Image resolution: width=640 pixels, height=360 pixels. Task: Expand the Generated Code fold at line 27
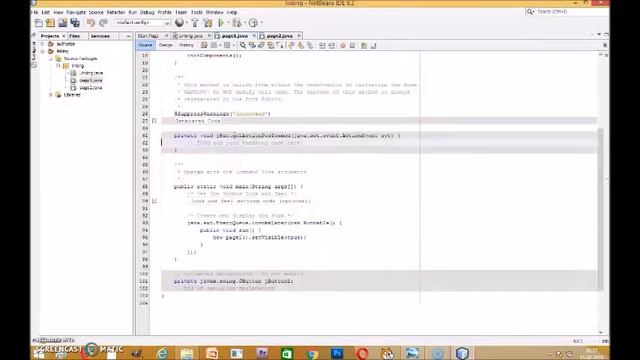154,121
